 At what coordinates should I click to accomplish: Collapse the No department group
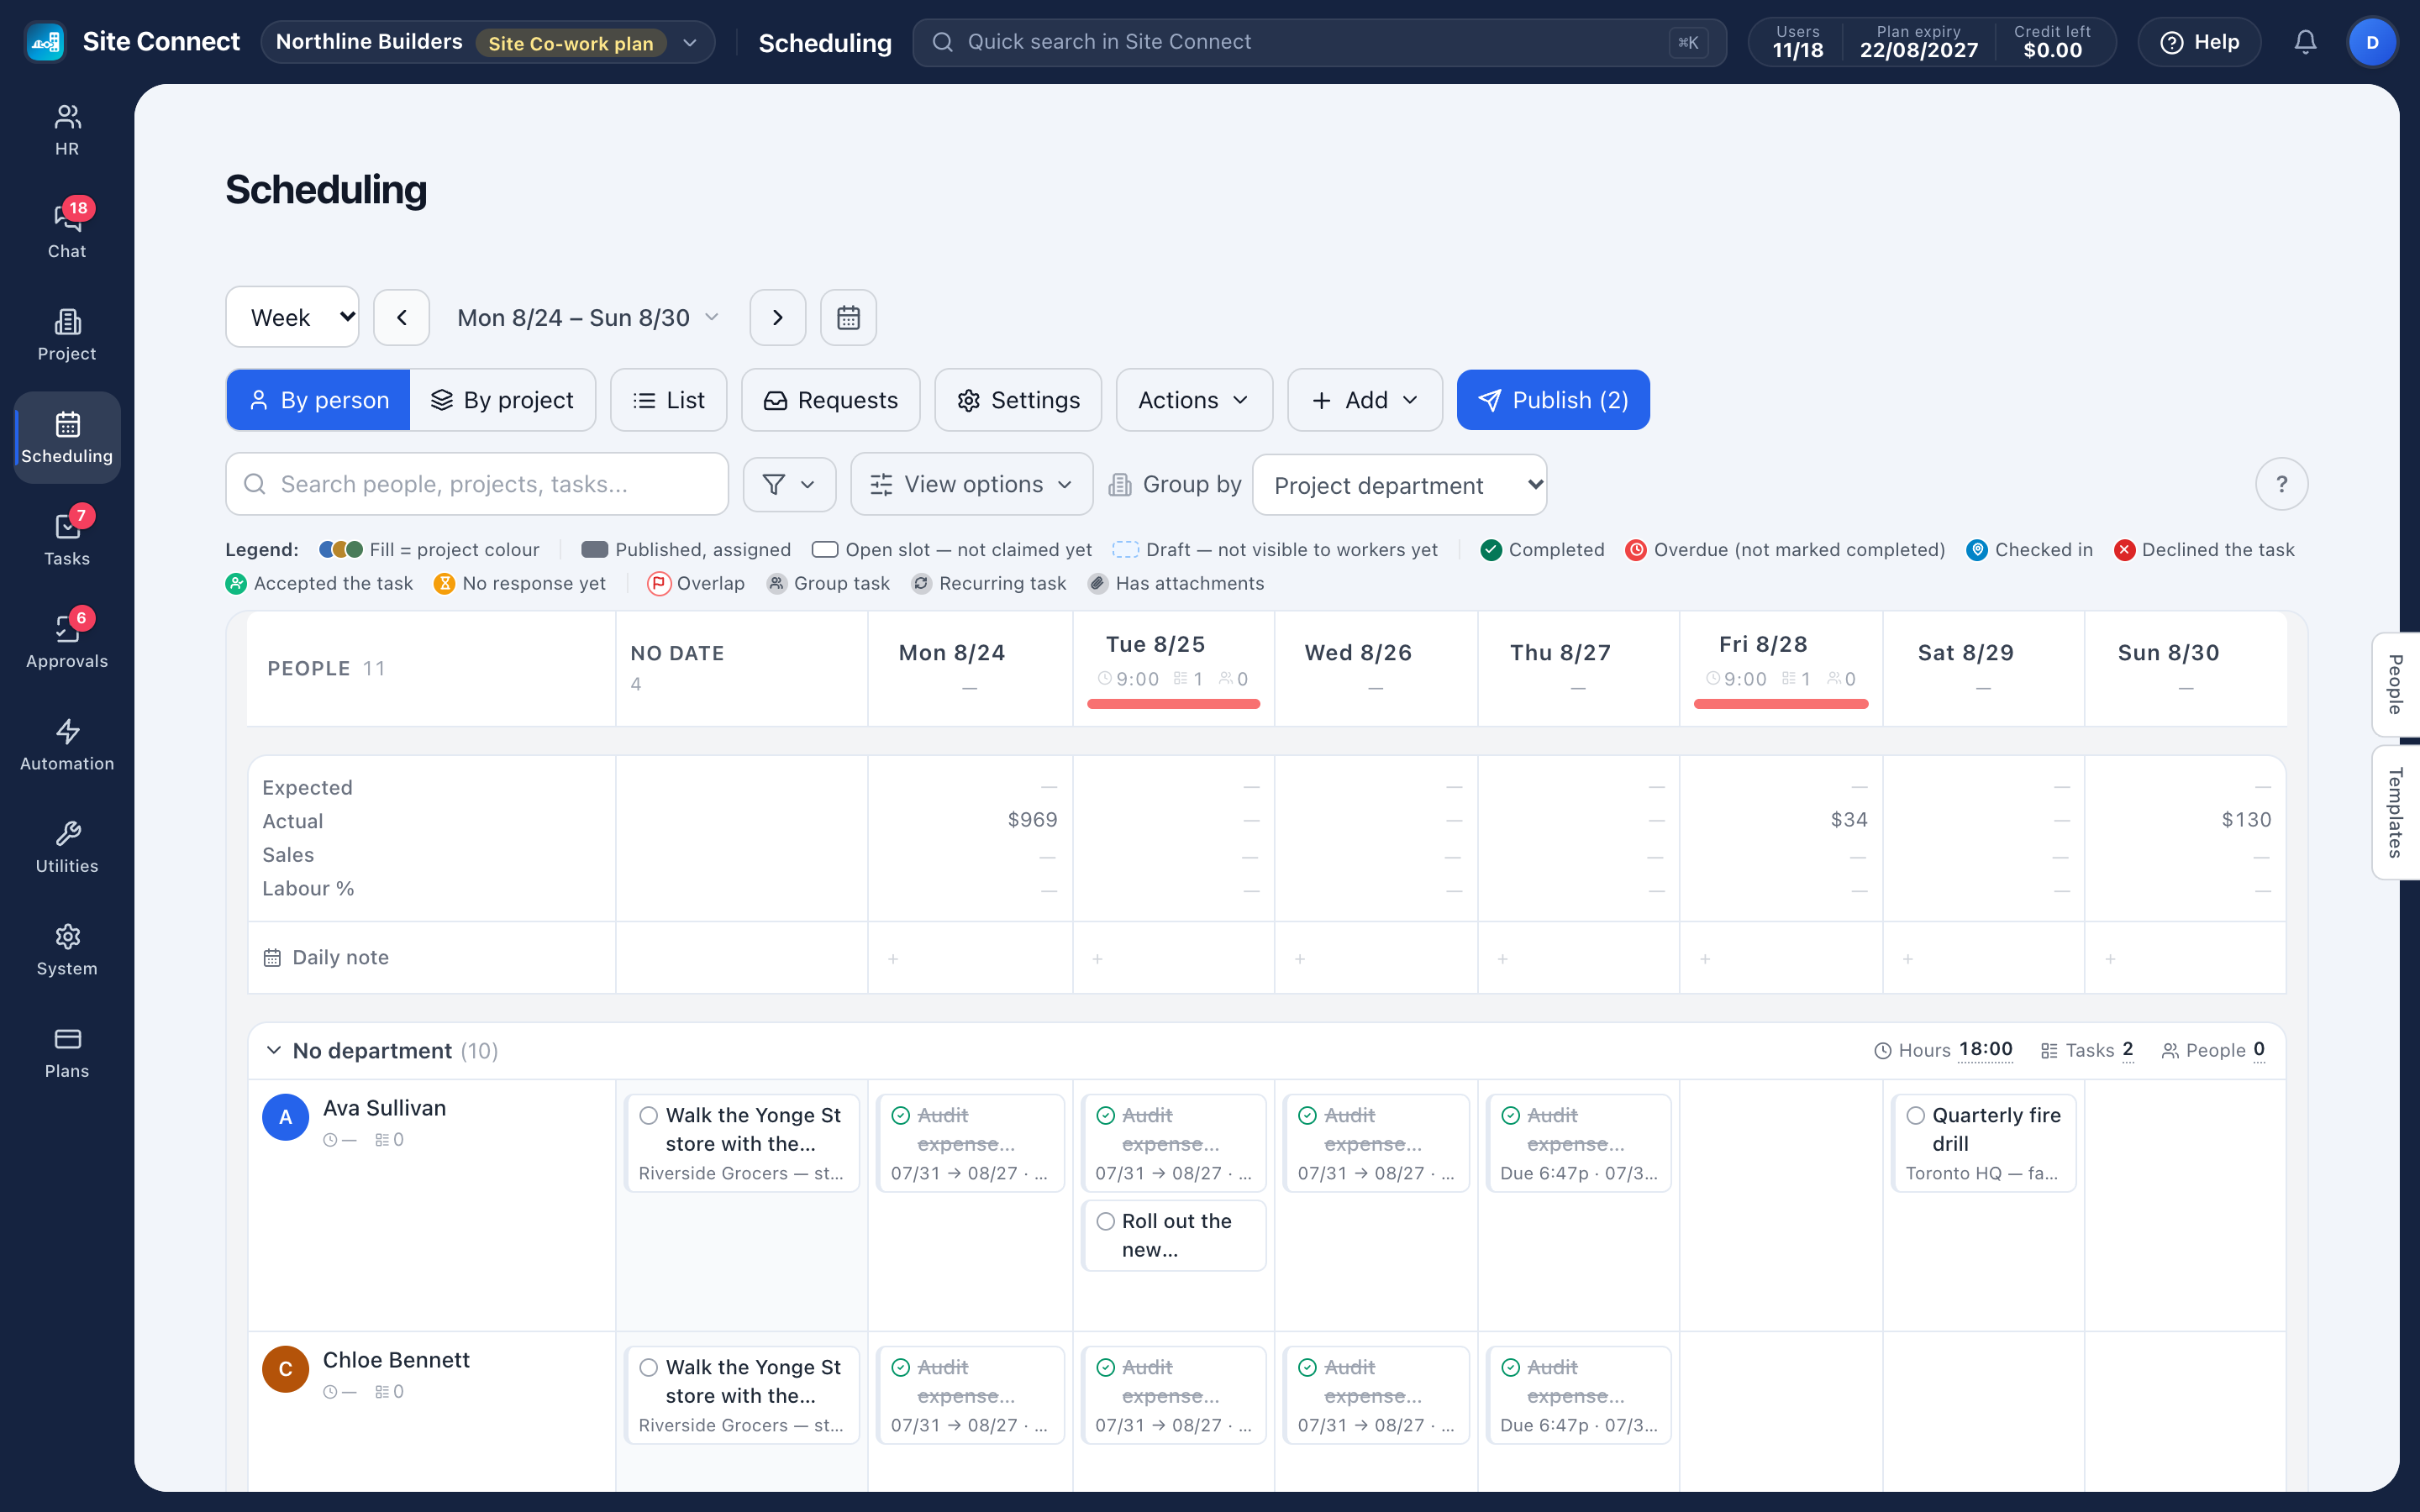274,1050
